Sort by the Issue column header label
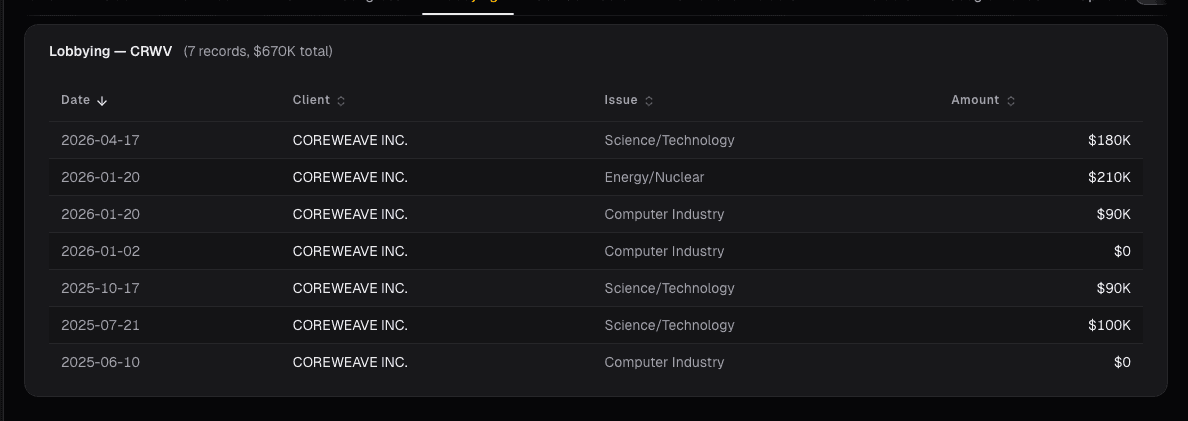Image resolution: width=1188 pixels, height=421 pixels. pos(620,100)
